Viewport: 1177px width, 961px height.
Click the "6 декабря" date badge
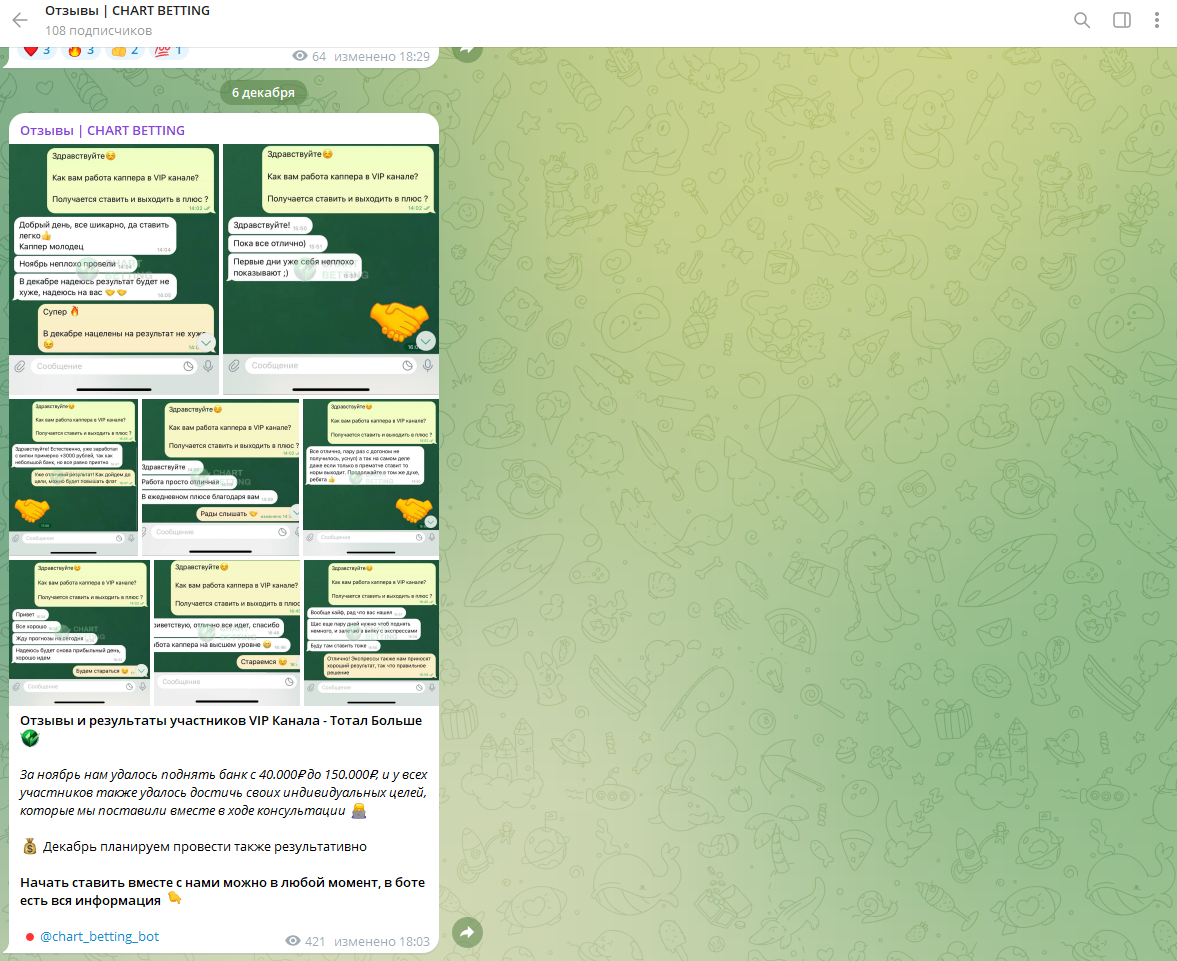[x=263, y=93]
